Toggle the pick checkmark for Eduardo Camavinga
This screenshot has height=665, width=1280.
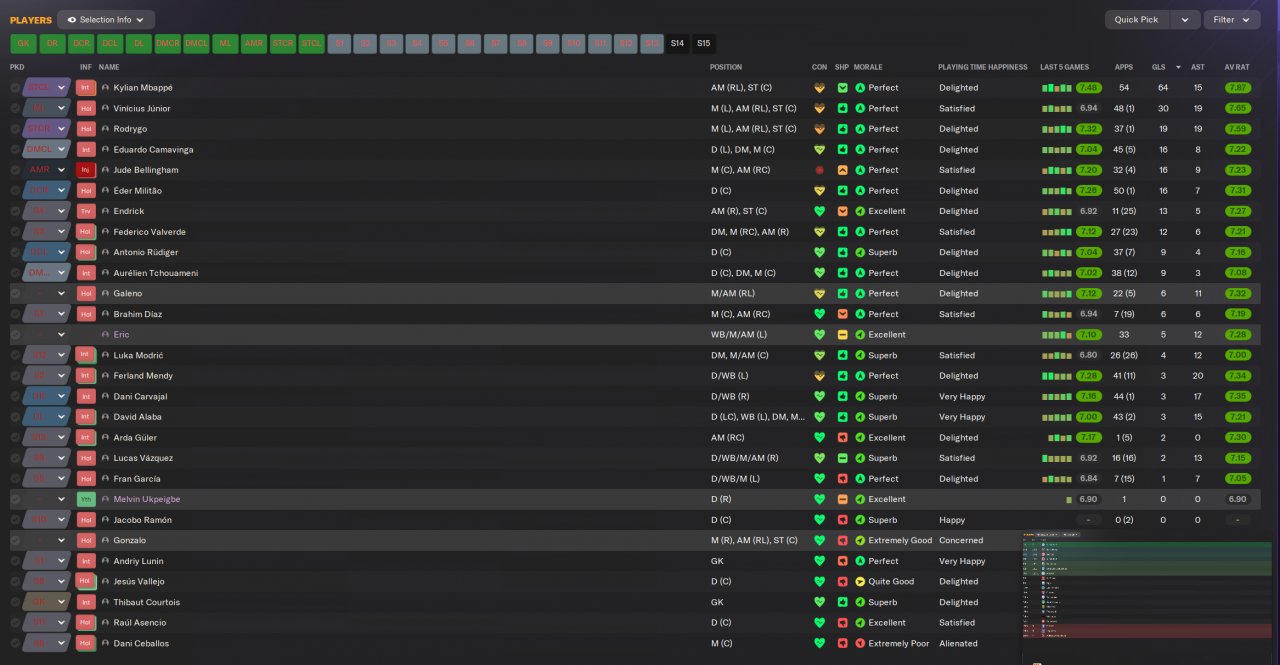point(15,149)
